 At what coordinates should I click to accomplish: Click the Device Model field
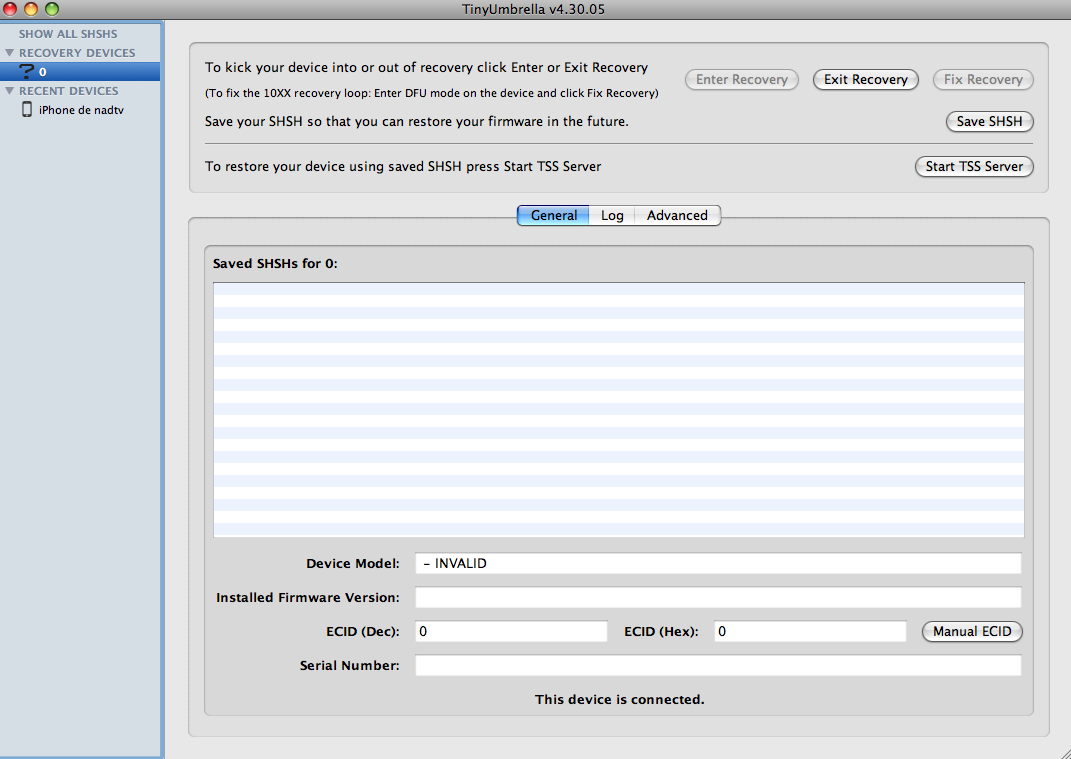point(718,564)
